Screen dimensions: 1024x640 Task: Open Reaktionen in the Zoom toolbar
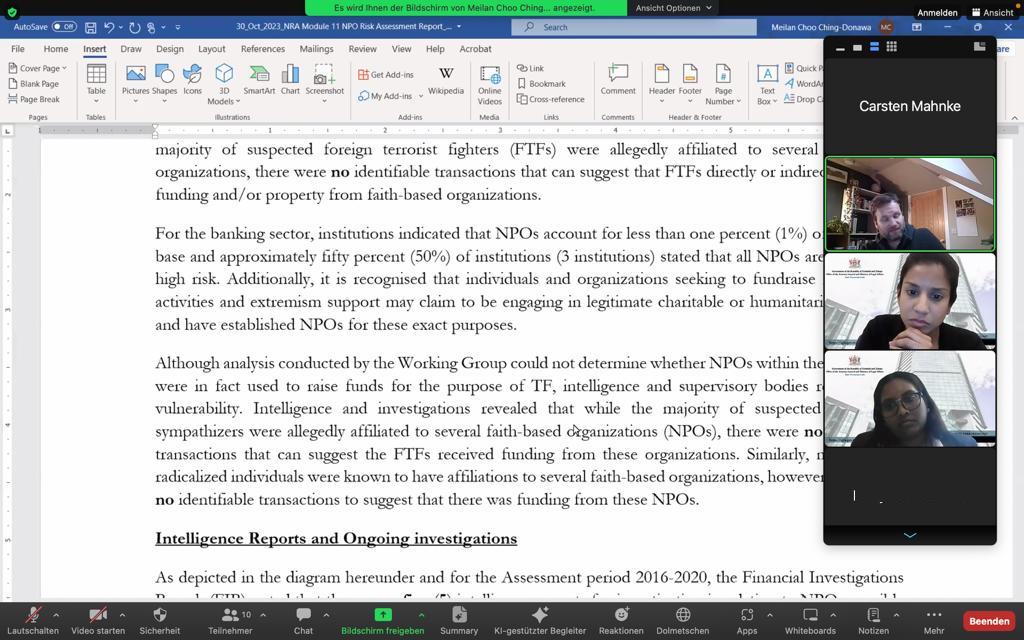(x=621, y=620)
